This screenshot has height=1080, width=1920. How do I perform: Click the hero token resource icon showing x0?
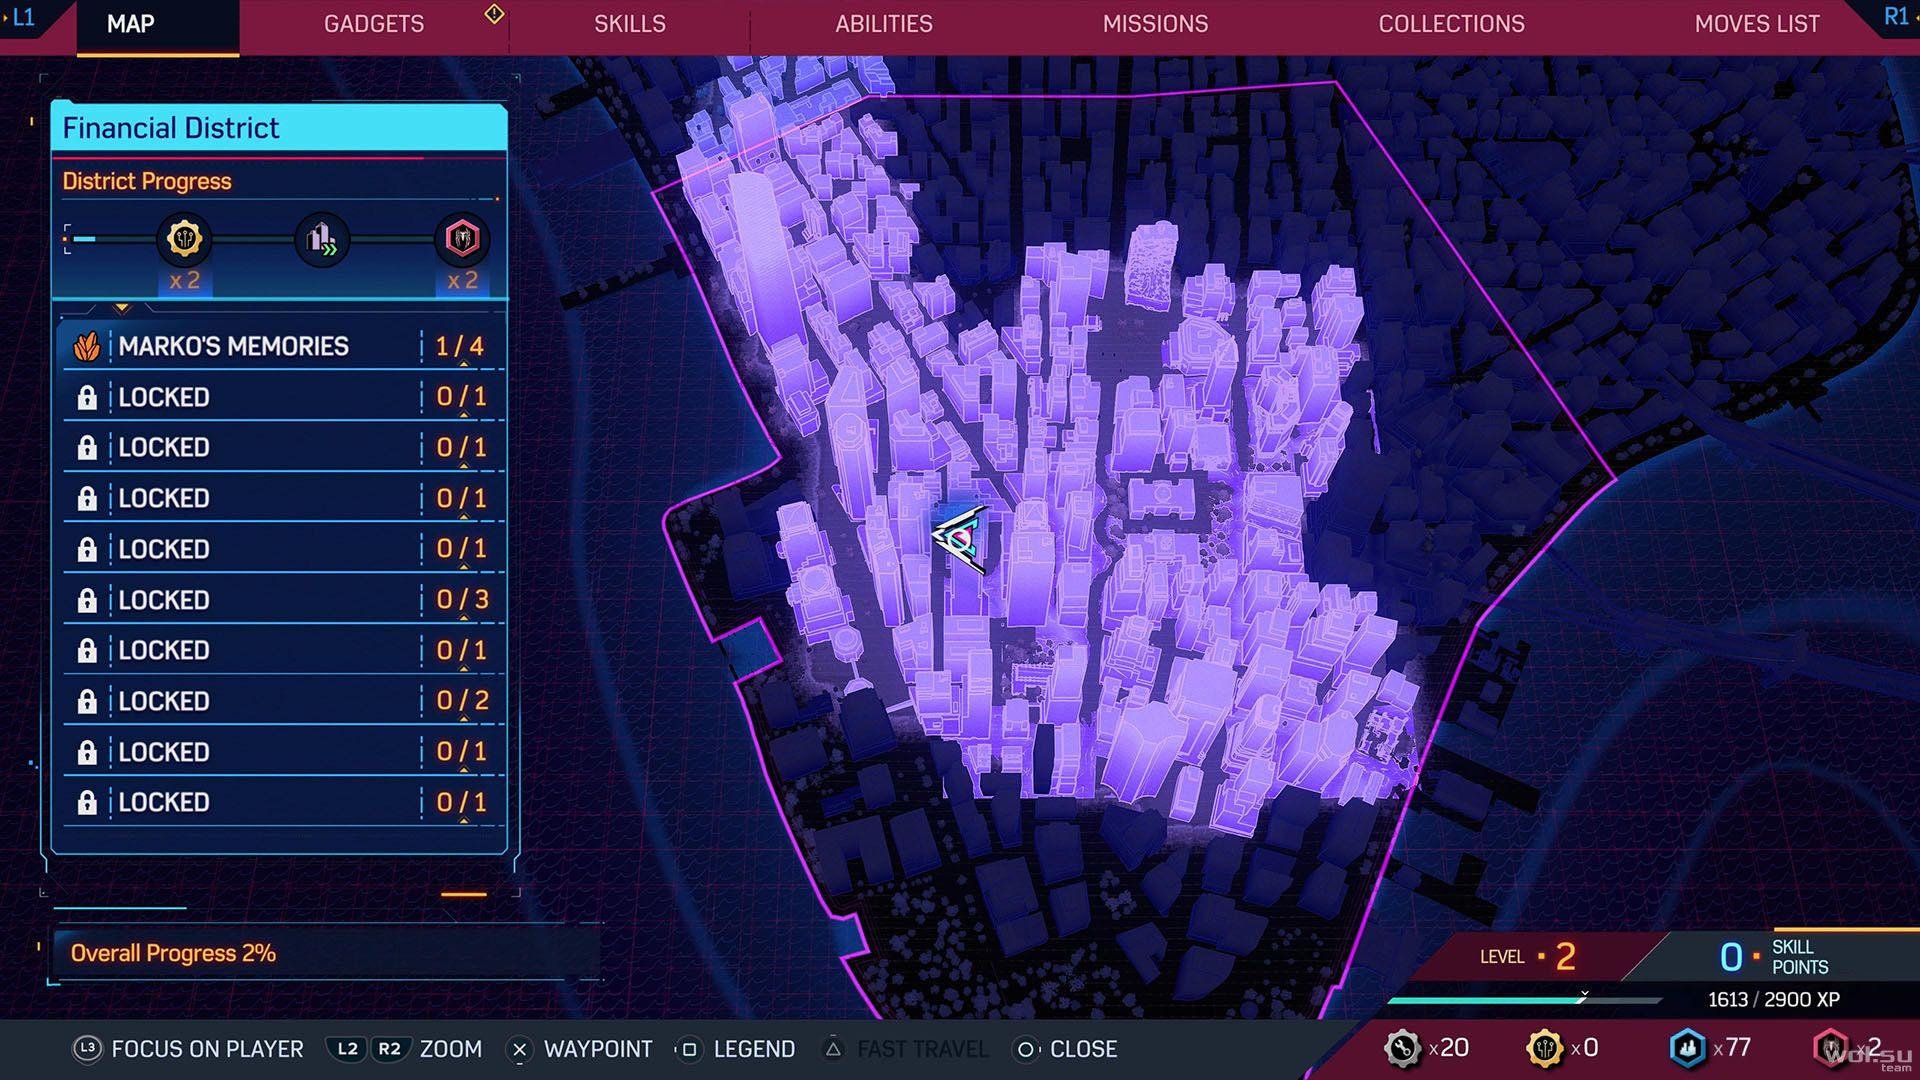(x=1545, y=1048)
